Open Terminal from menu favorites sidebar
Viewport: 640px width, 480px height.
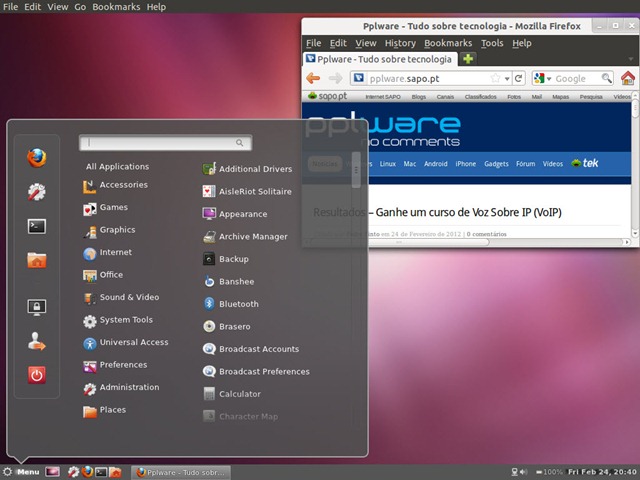coord(37,226)
